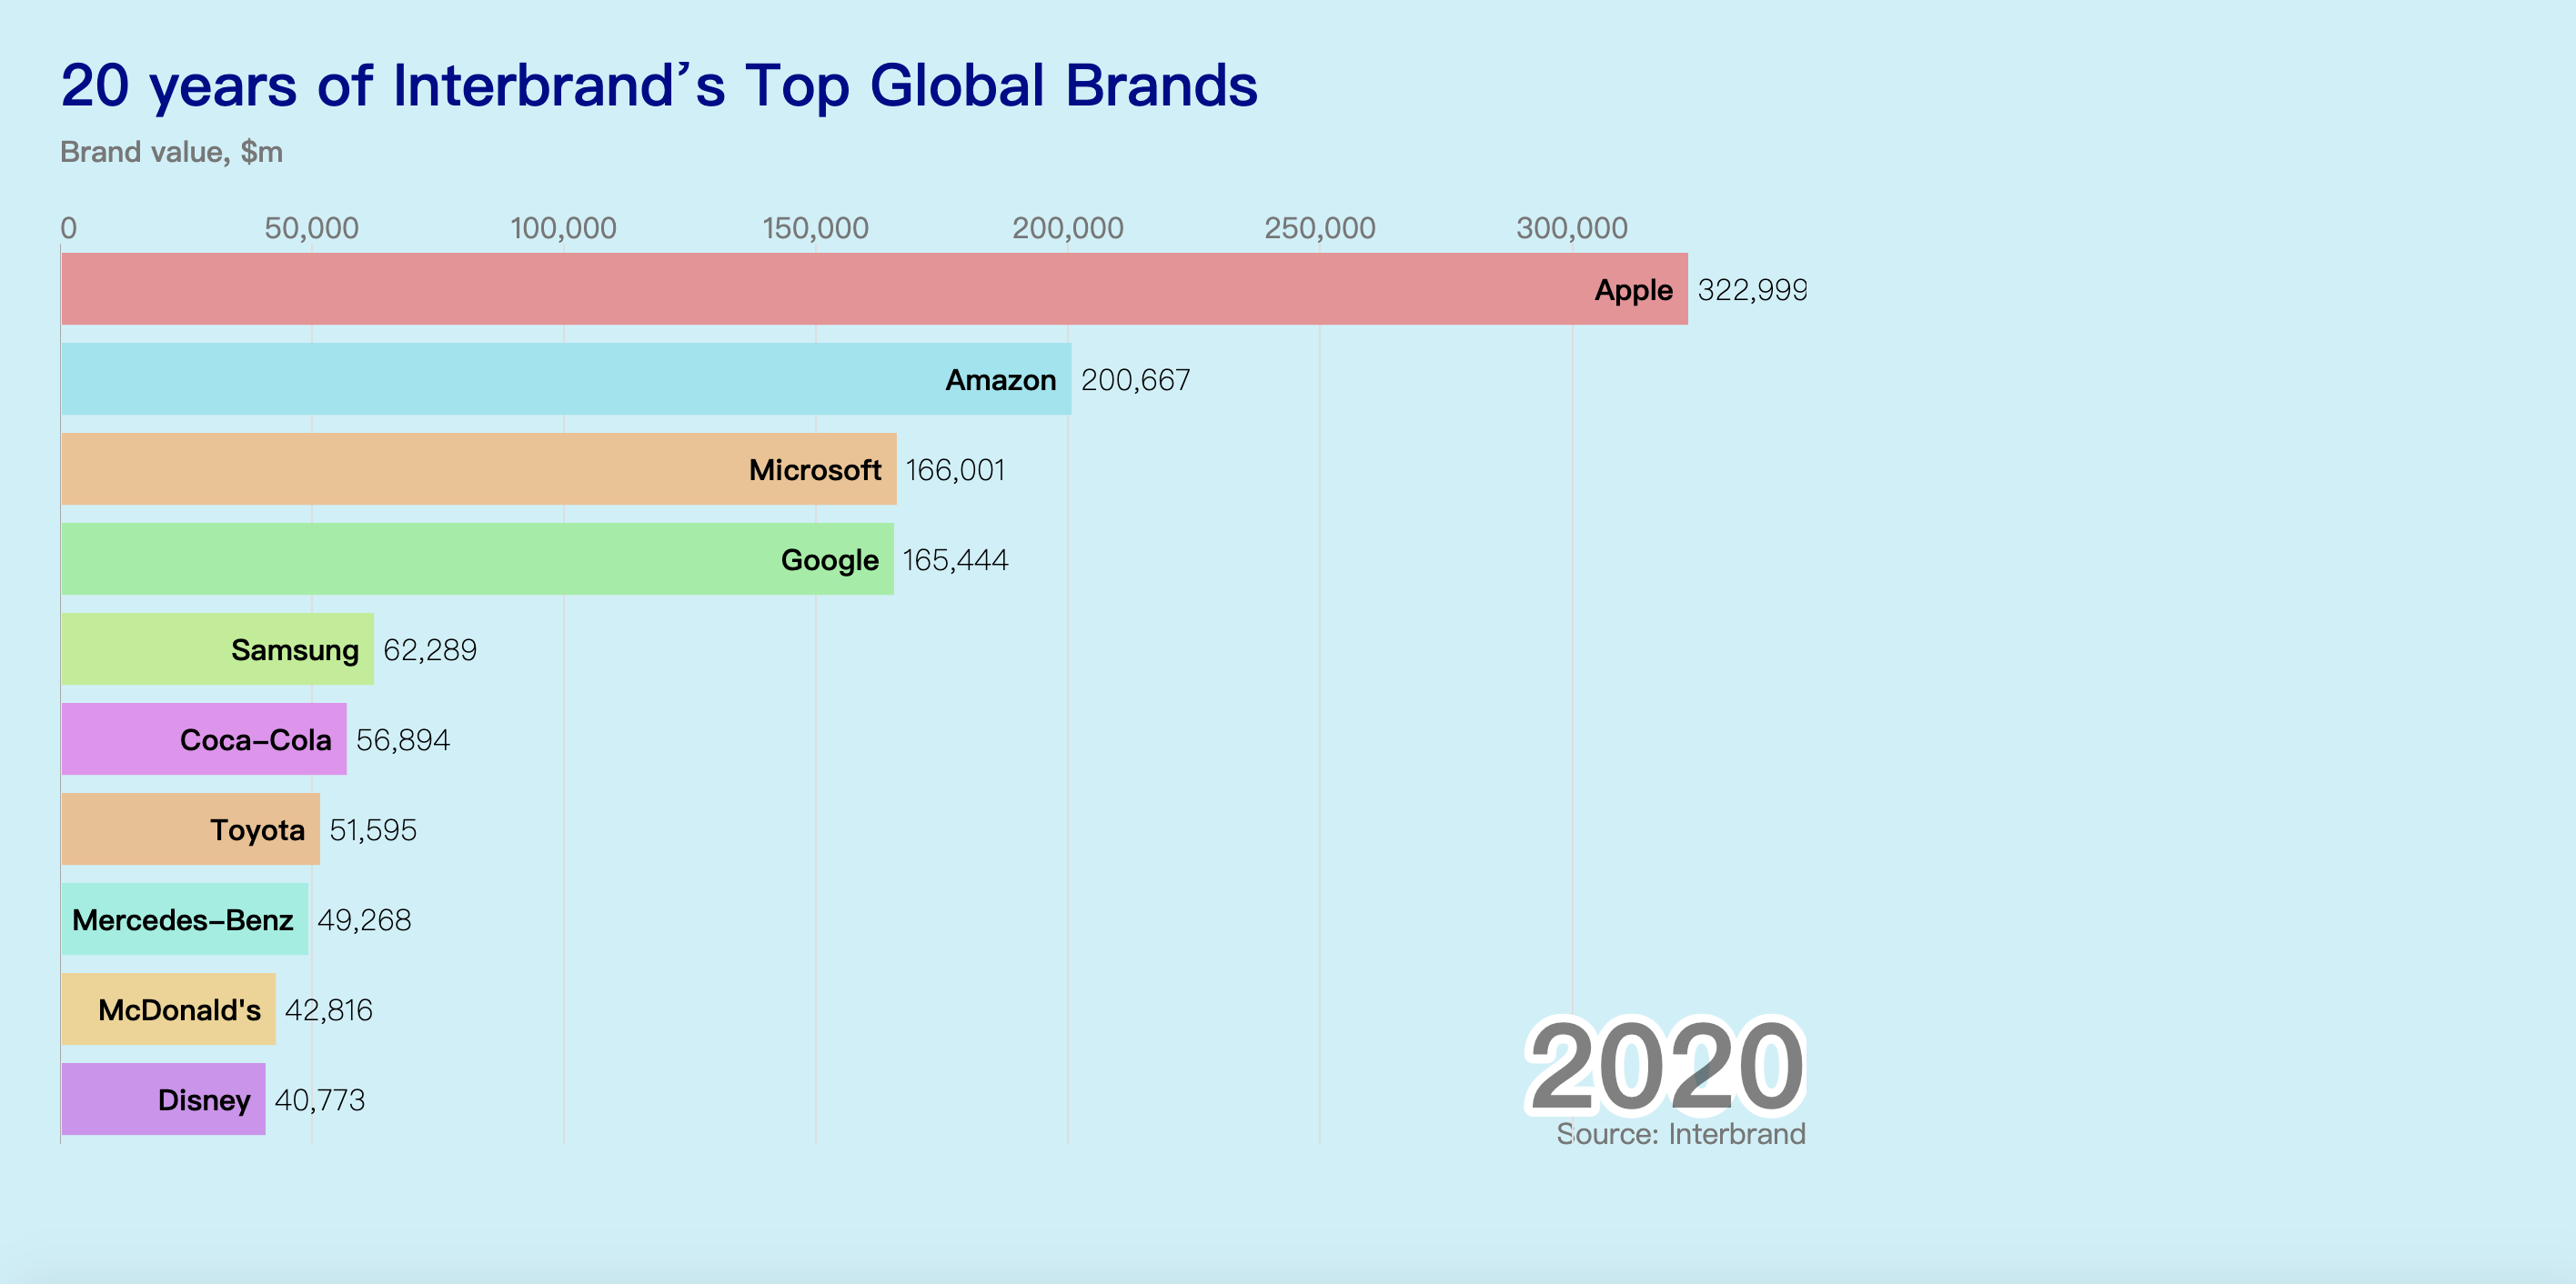Click the Mercedes-Benz value 49,268

(x=364, y=920)
